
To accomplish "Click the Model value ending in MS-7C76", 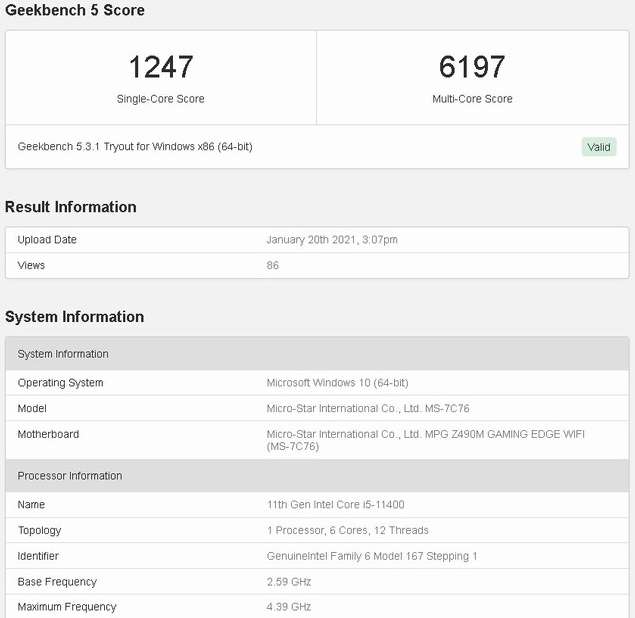I will pos(368,408).
